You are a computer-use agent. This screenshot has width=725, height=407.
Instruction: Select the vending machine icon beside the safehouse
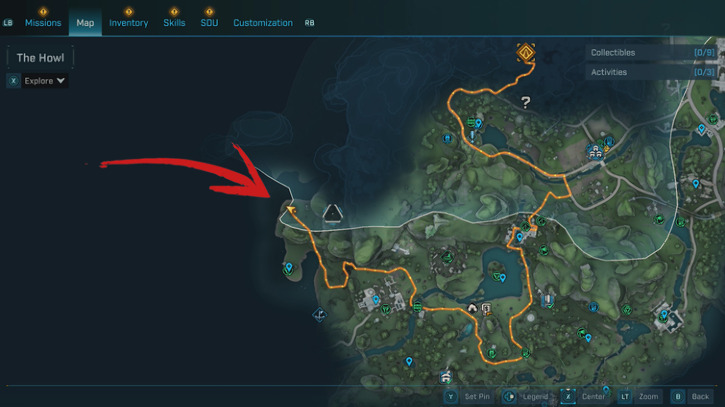(x=486, y=308)
